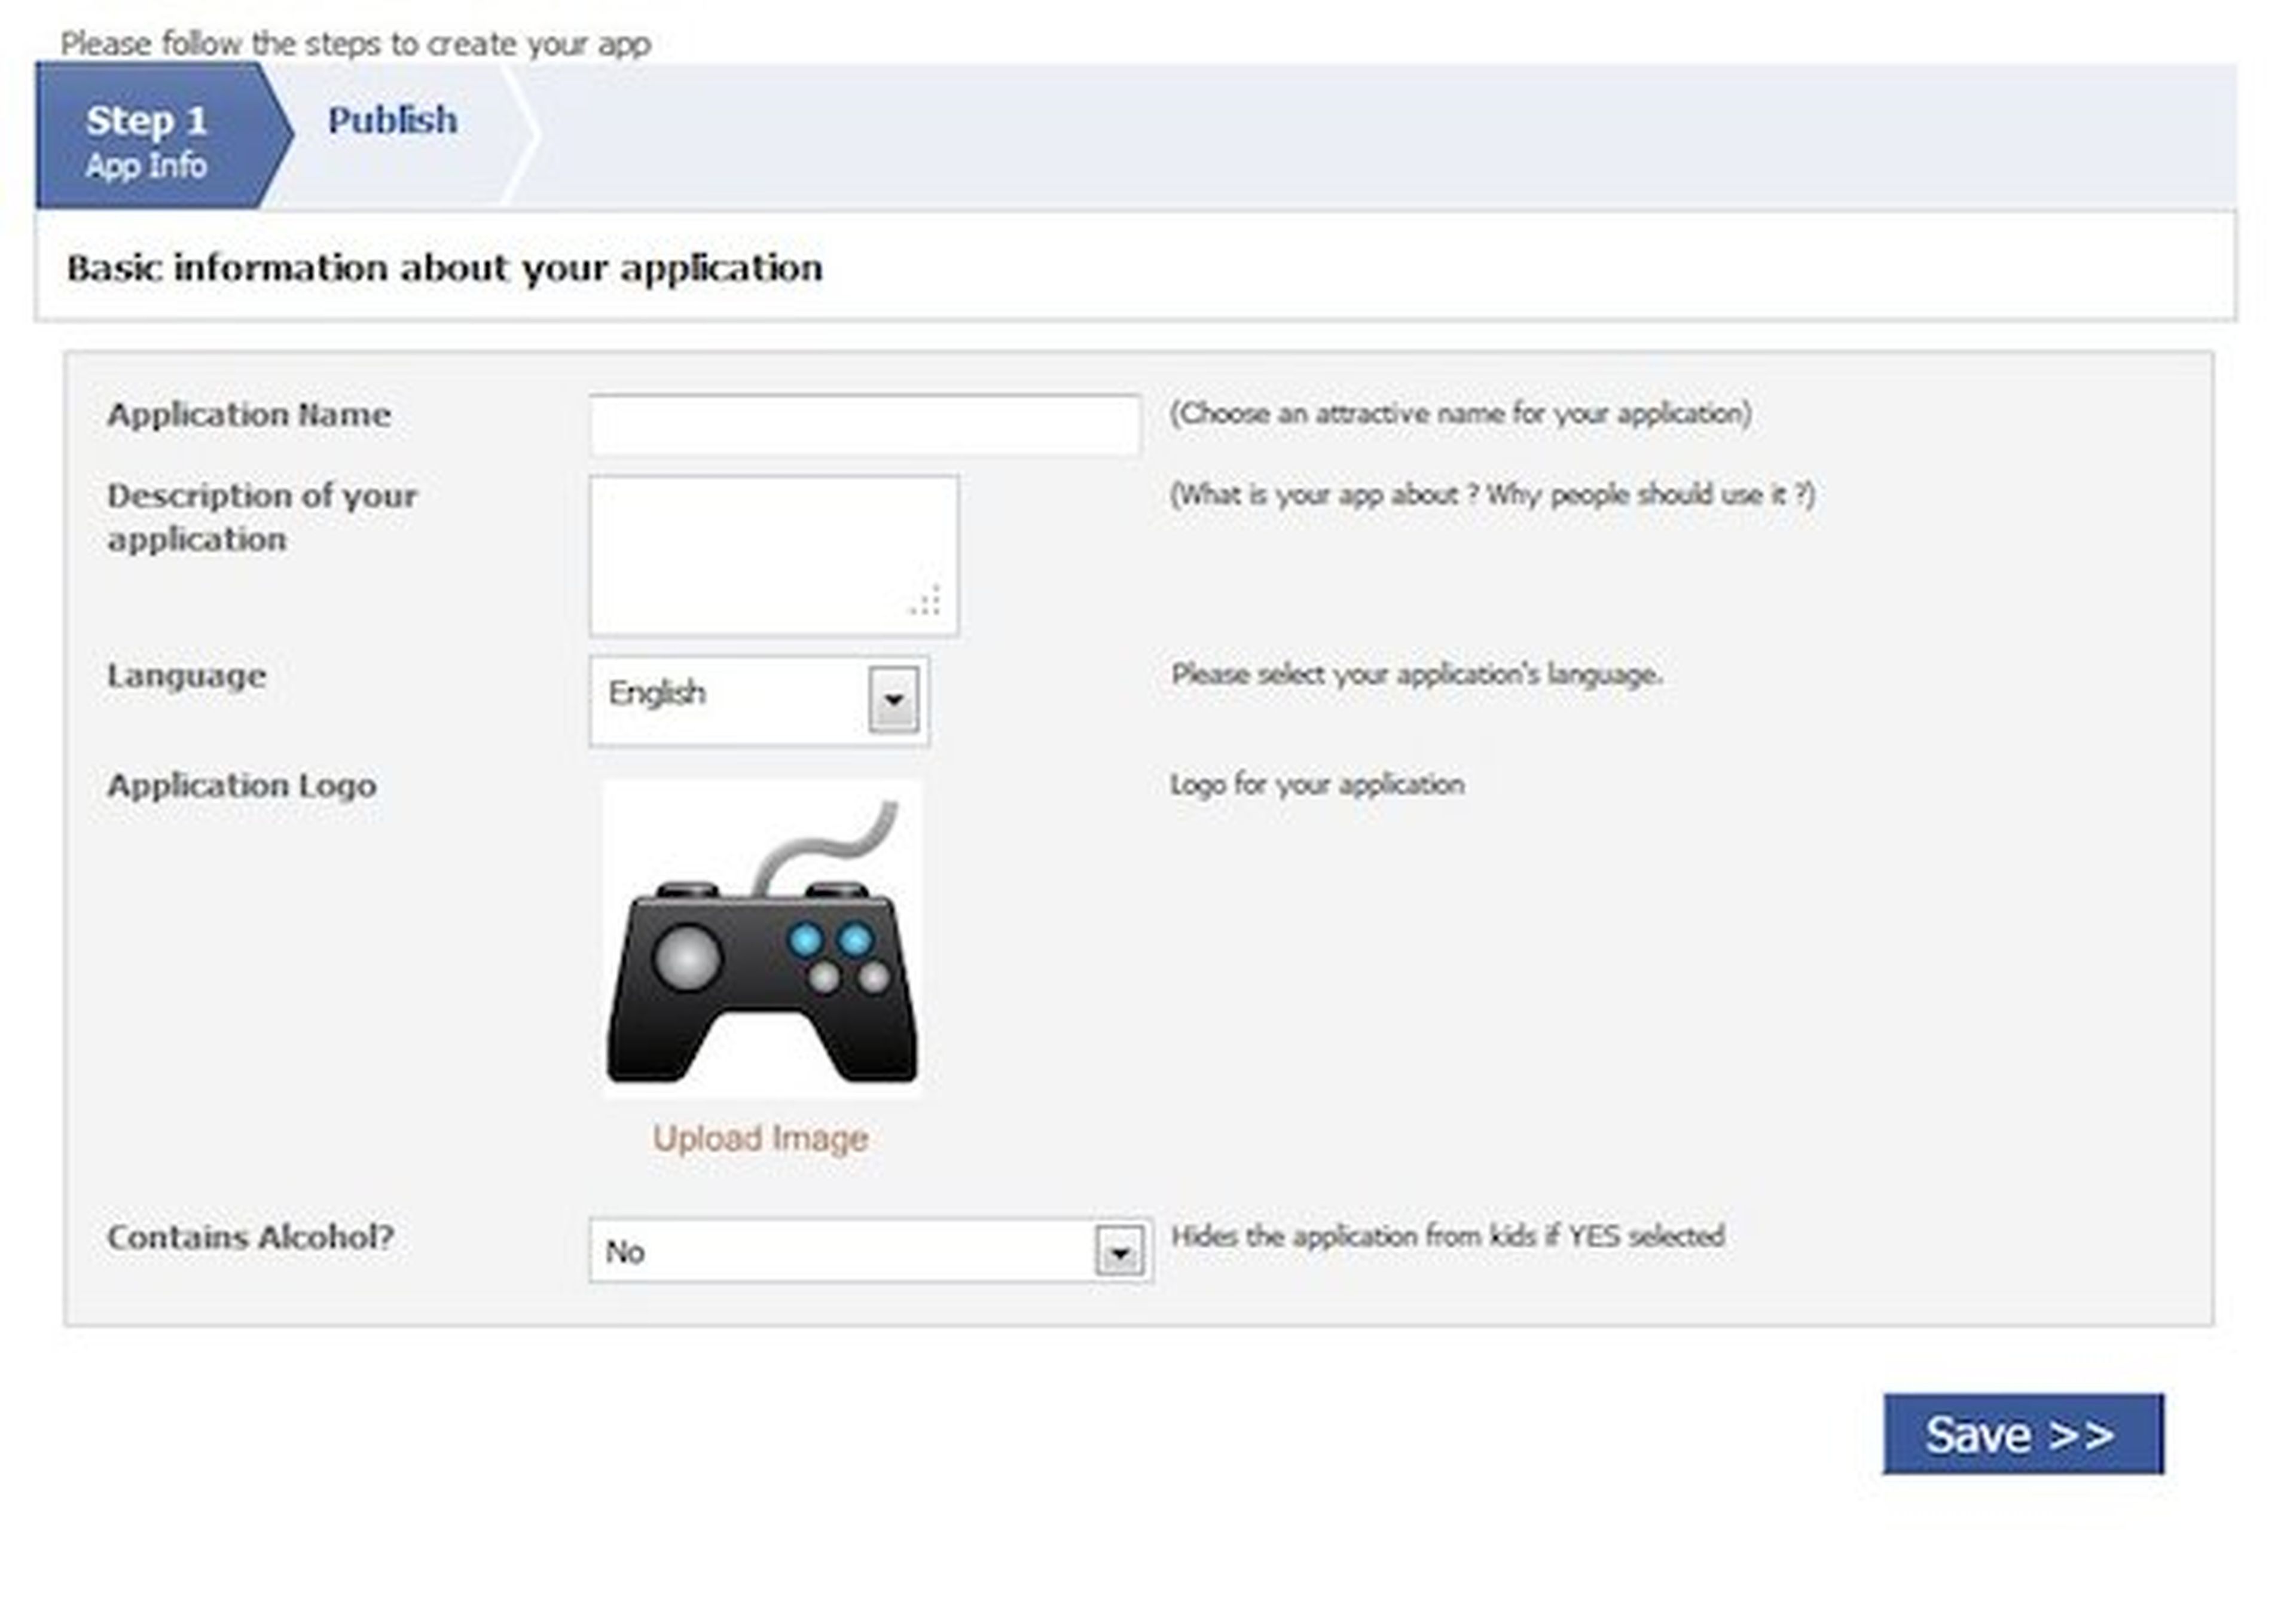Click the Contains Alcohol? label

pos(250,1237)
